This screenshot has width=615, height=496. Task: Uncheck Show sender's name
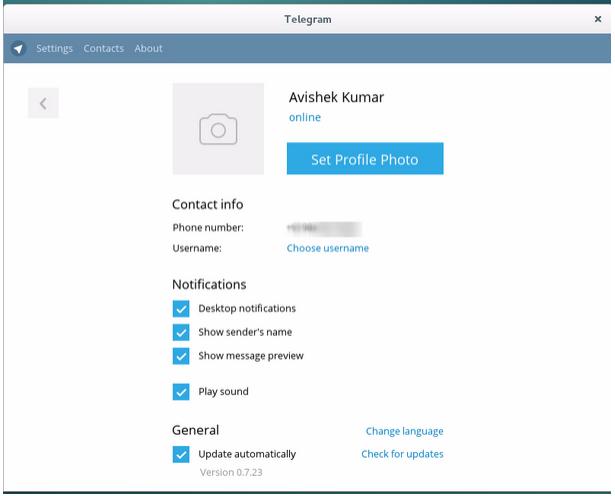coord(181,332)
